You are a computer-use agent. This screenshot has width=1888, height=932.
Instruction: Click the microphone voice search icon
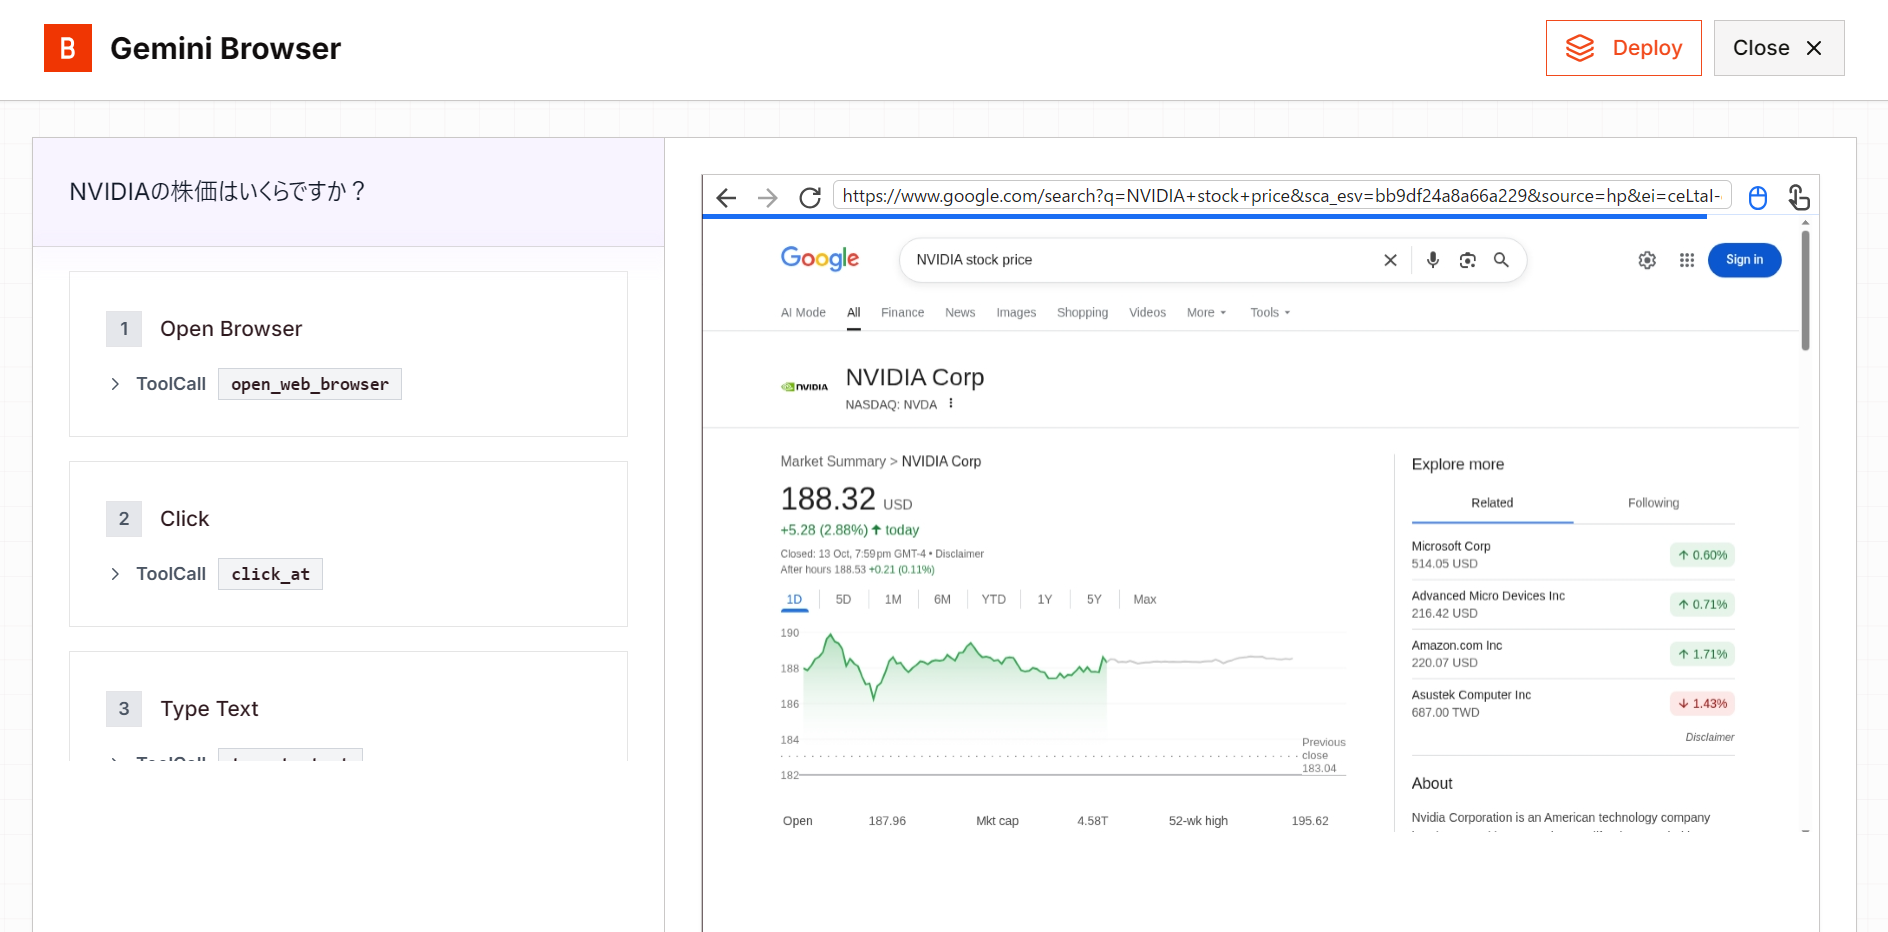1432,260
